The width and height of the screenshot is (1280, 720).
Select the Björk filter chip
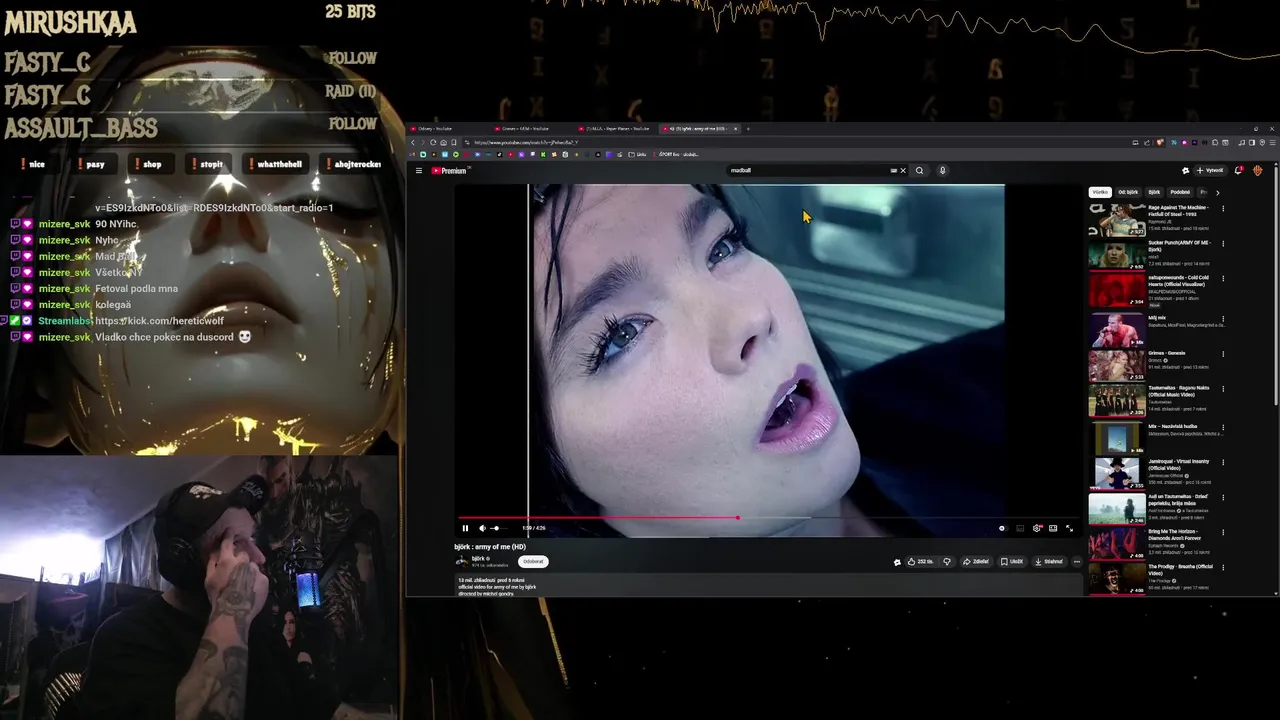click(x=1154, y=192)
